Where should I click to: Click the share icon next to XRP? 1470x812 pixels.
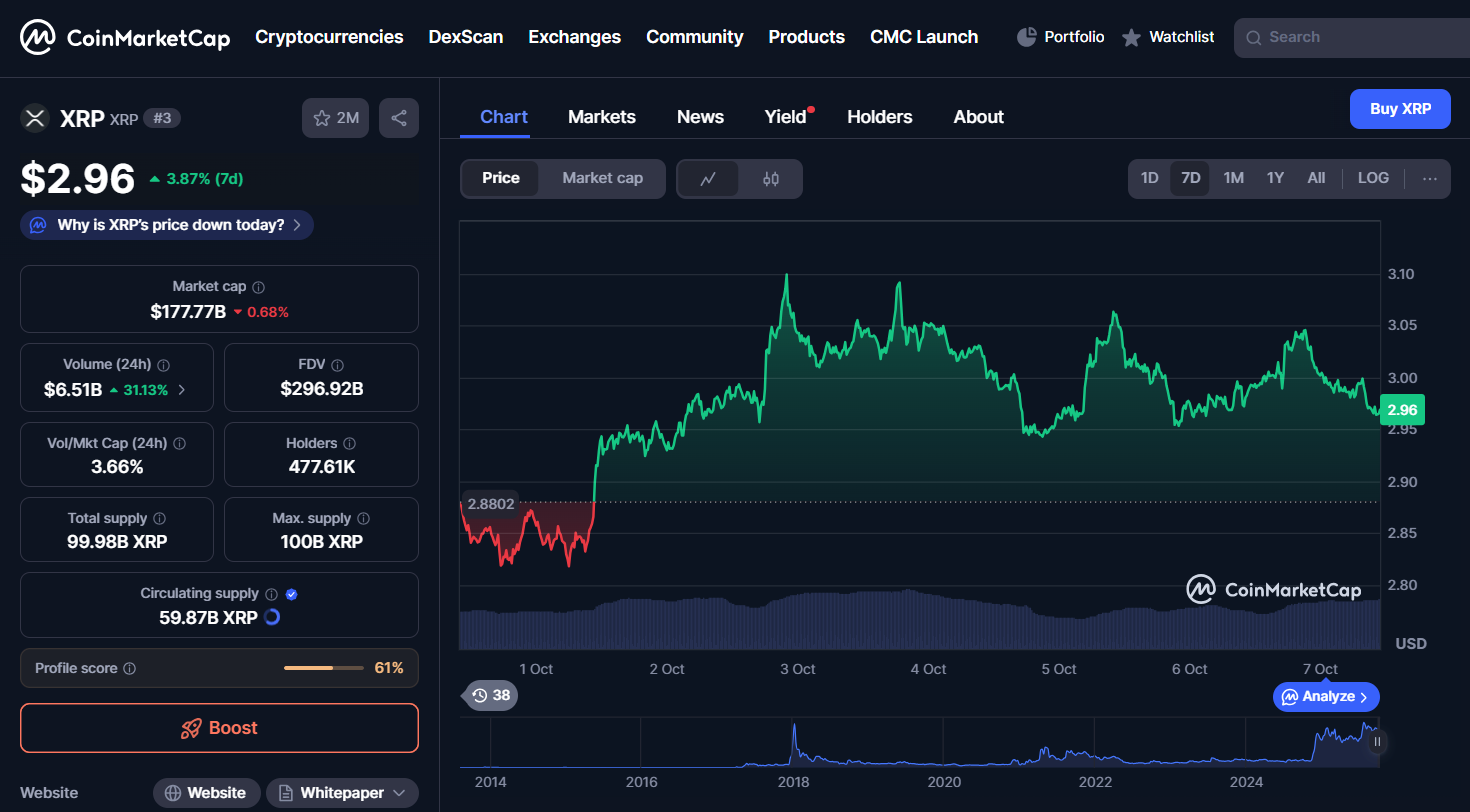click(x=399, y=118)
